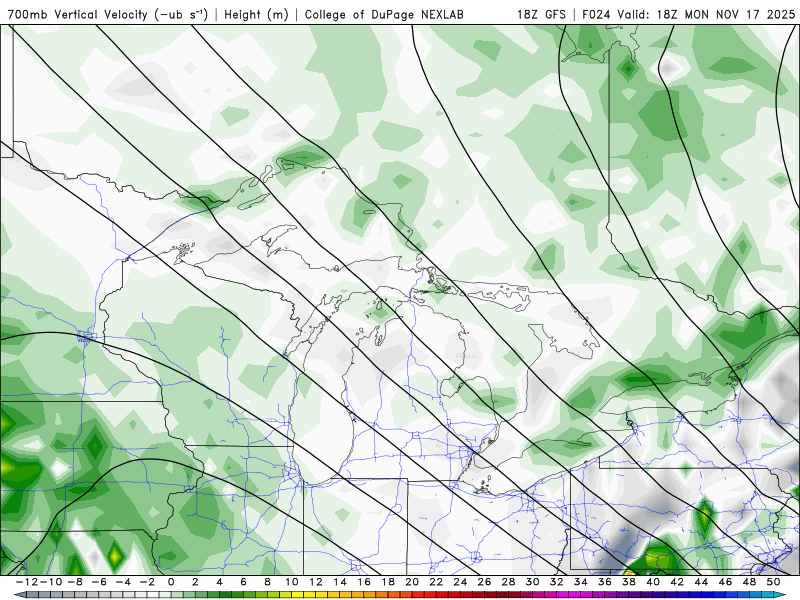Click the '-4' value on the color scale
Image resolution: width=800 pixels, height=600 pixels.
coord(122,582)
